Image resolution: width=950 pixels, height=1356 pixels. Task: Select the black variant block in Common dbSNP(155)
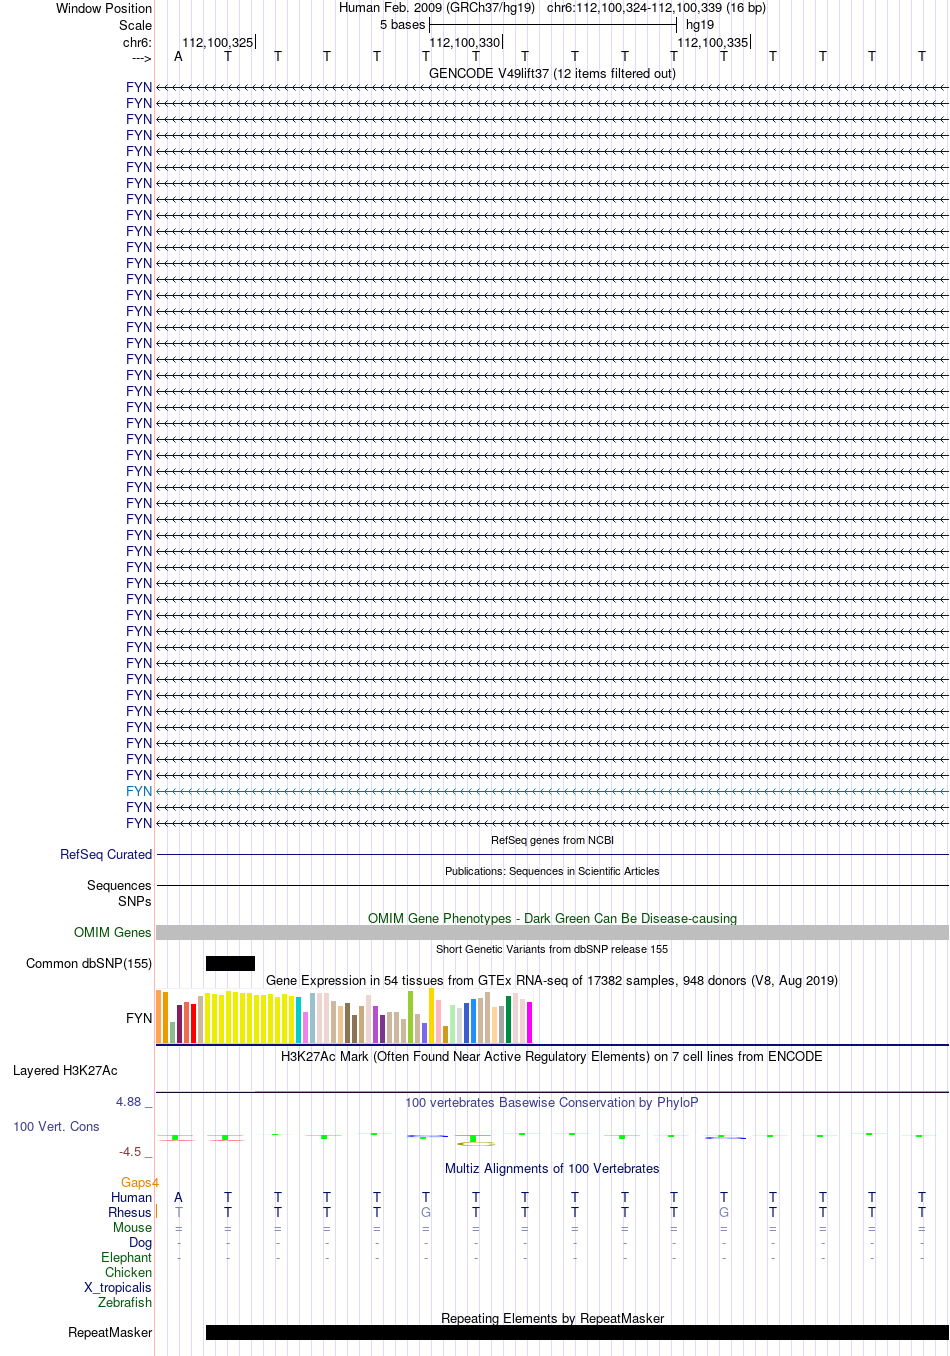coord(230,963)
